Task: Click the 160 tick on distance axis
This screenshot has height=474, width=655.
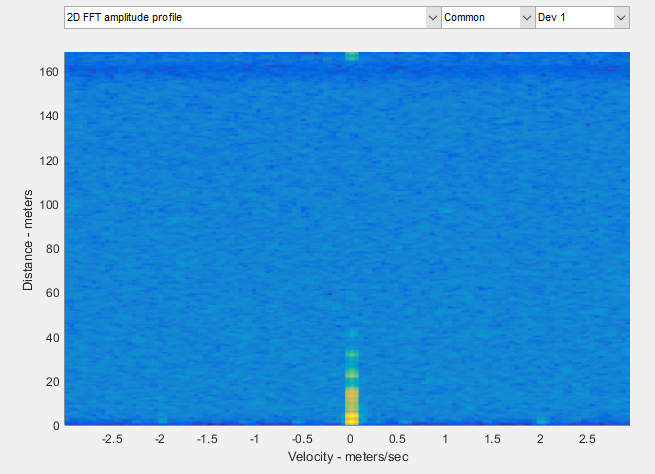Action: [x=49, y=72]
